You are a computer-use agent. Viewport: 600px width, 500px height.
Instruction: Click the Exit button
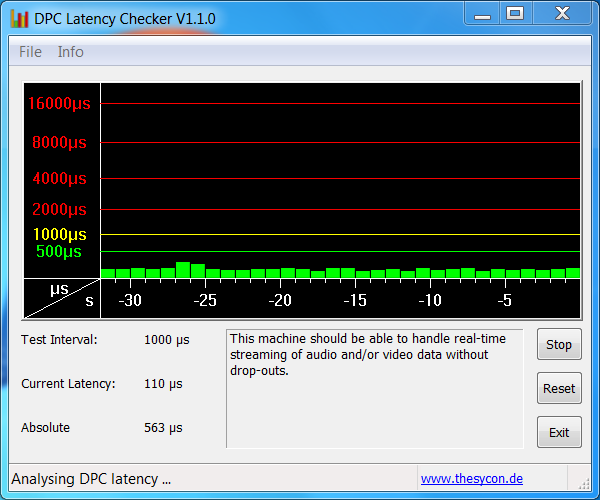[559, 432]
